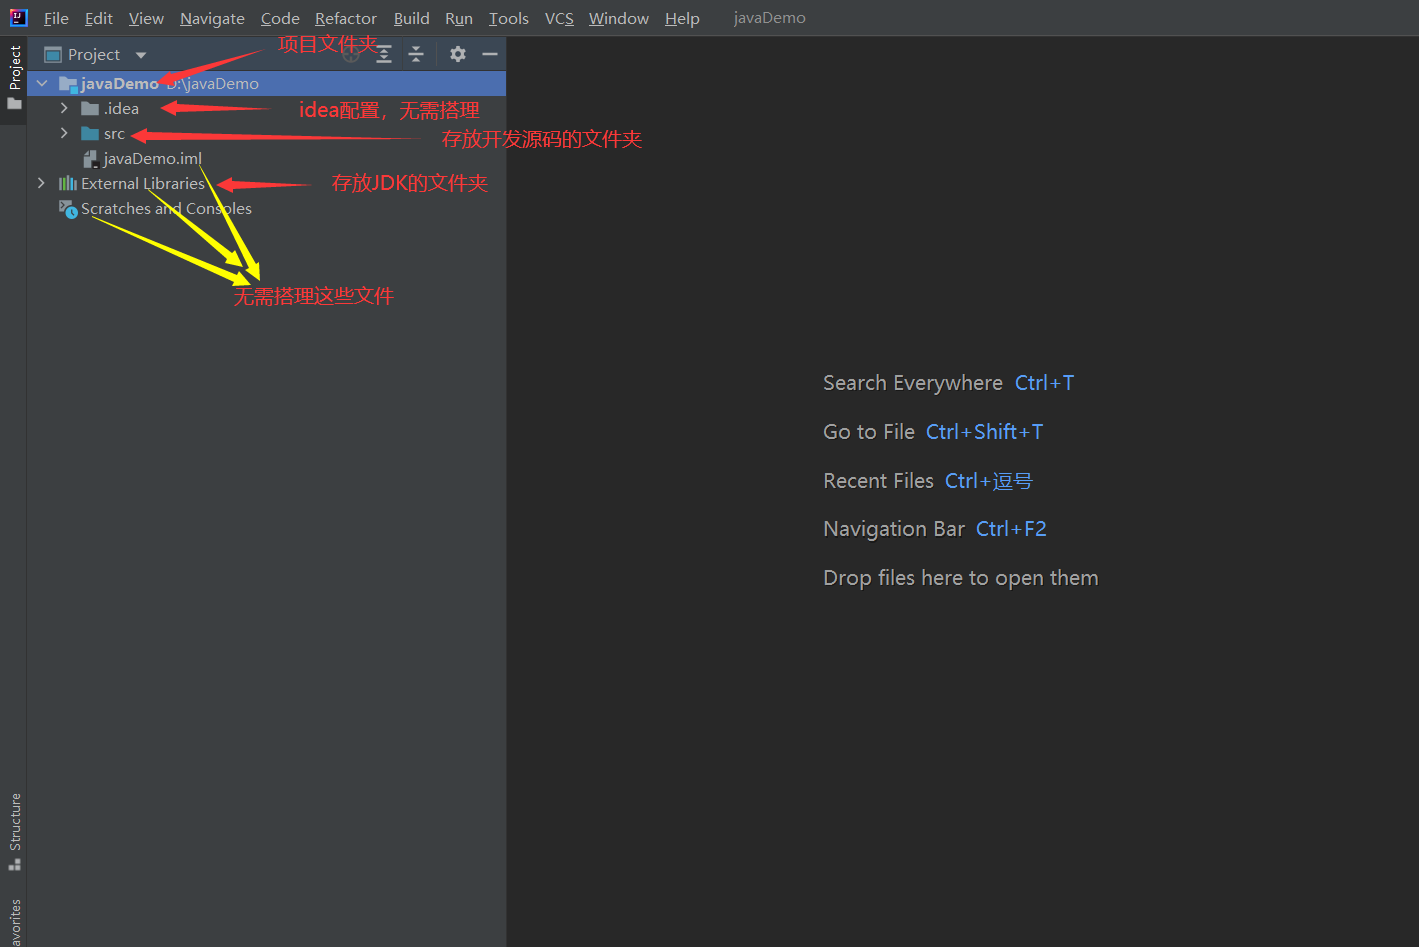This screenshot has width=1419, height=947.
Task: Select the javaDemo project root row
Action: [267, 84]
